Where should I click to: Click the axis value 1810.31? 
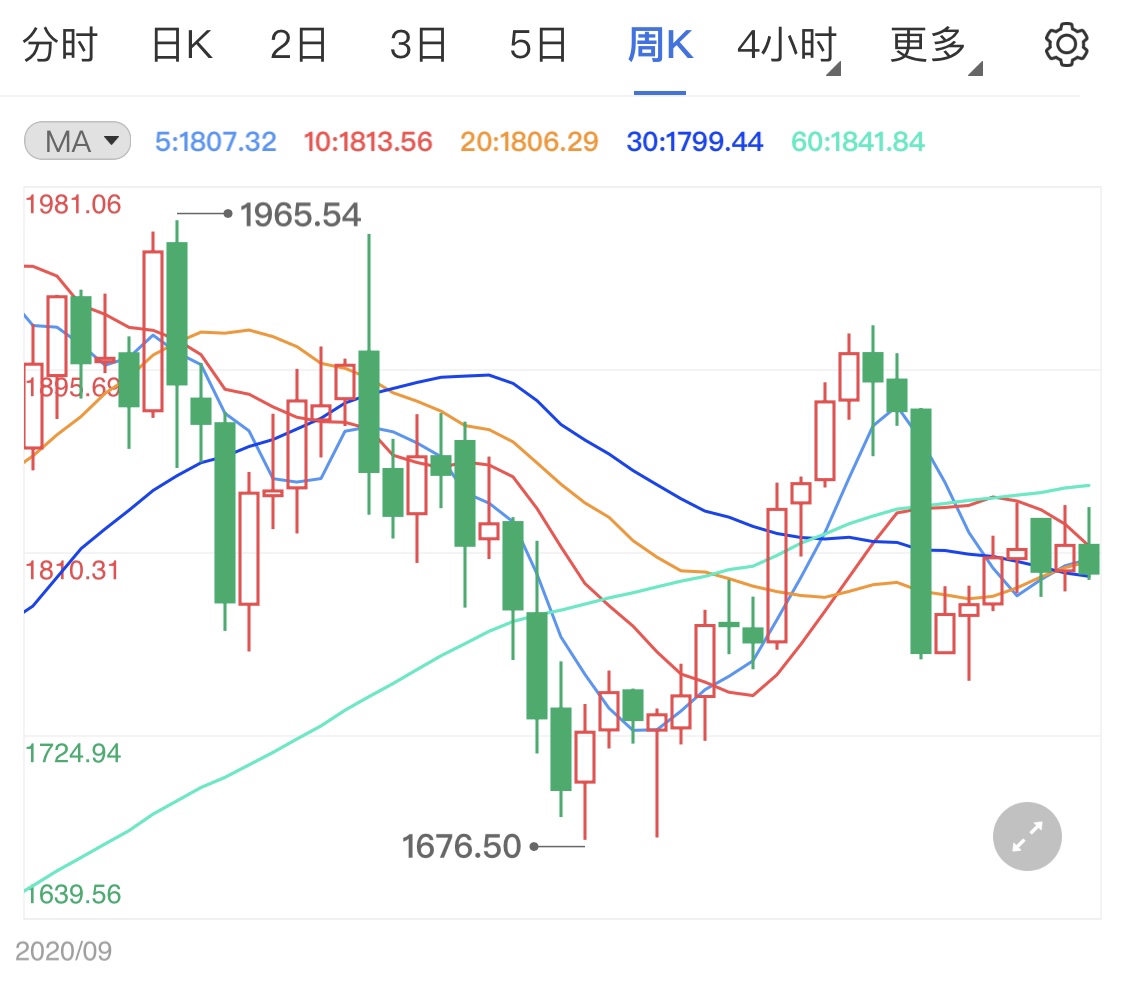coord(72,571)
